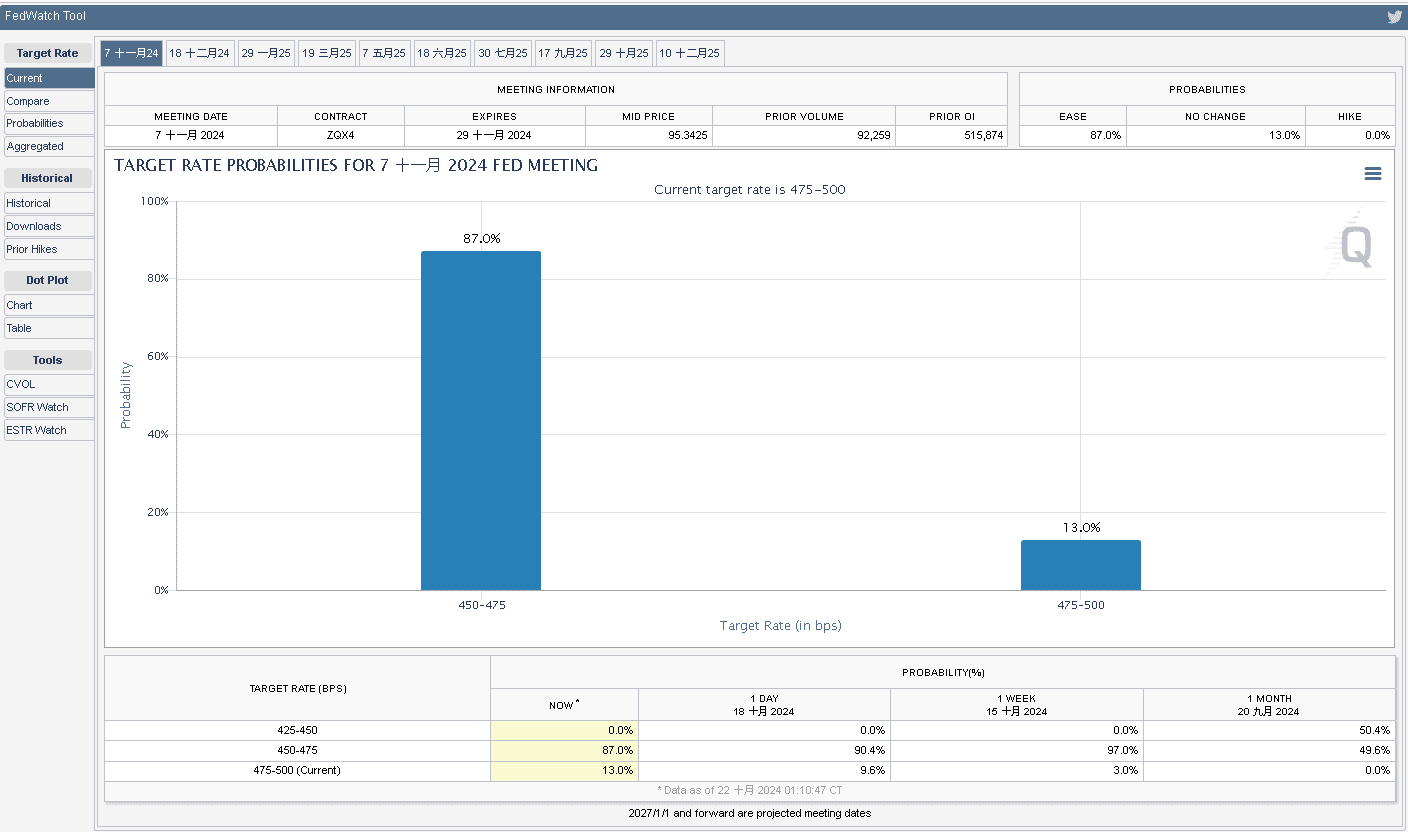
Task: Open the Downloads sidebar item
Action: pos(49,226)
